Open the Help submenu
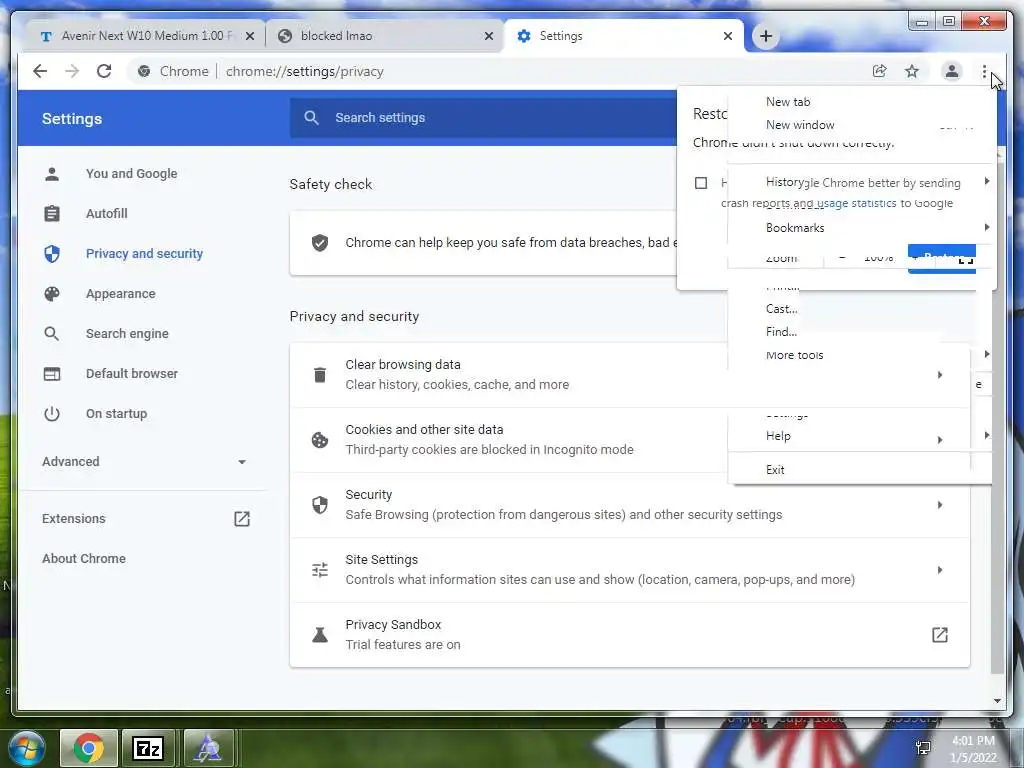Viewport: 1024px width, 768px height. tap(778, 436)
